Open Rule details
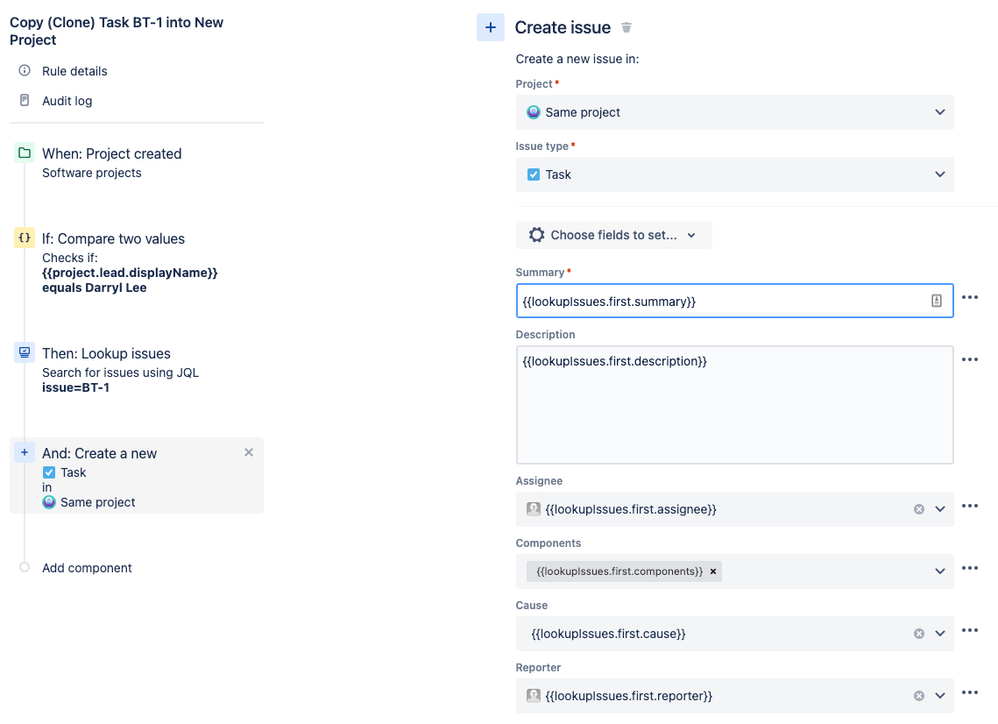 74,71
